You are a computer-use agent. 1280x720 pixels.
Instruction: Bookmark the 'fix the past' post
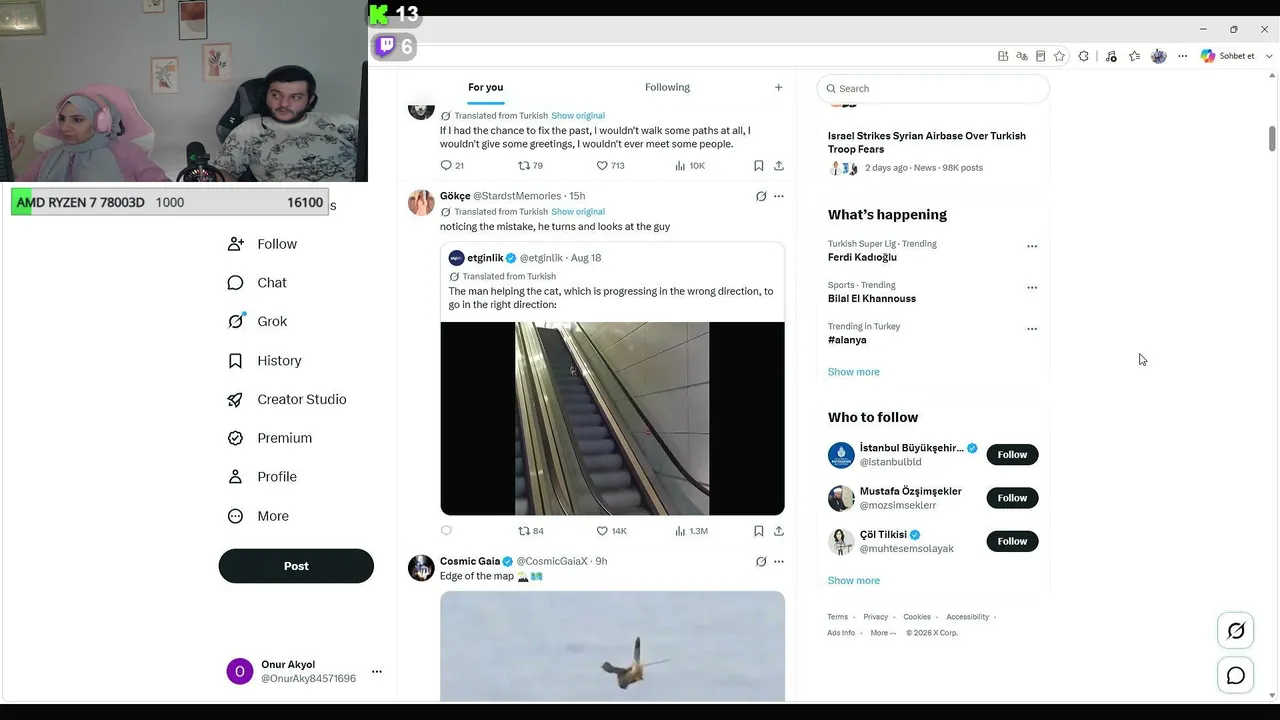pos(759,166)
